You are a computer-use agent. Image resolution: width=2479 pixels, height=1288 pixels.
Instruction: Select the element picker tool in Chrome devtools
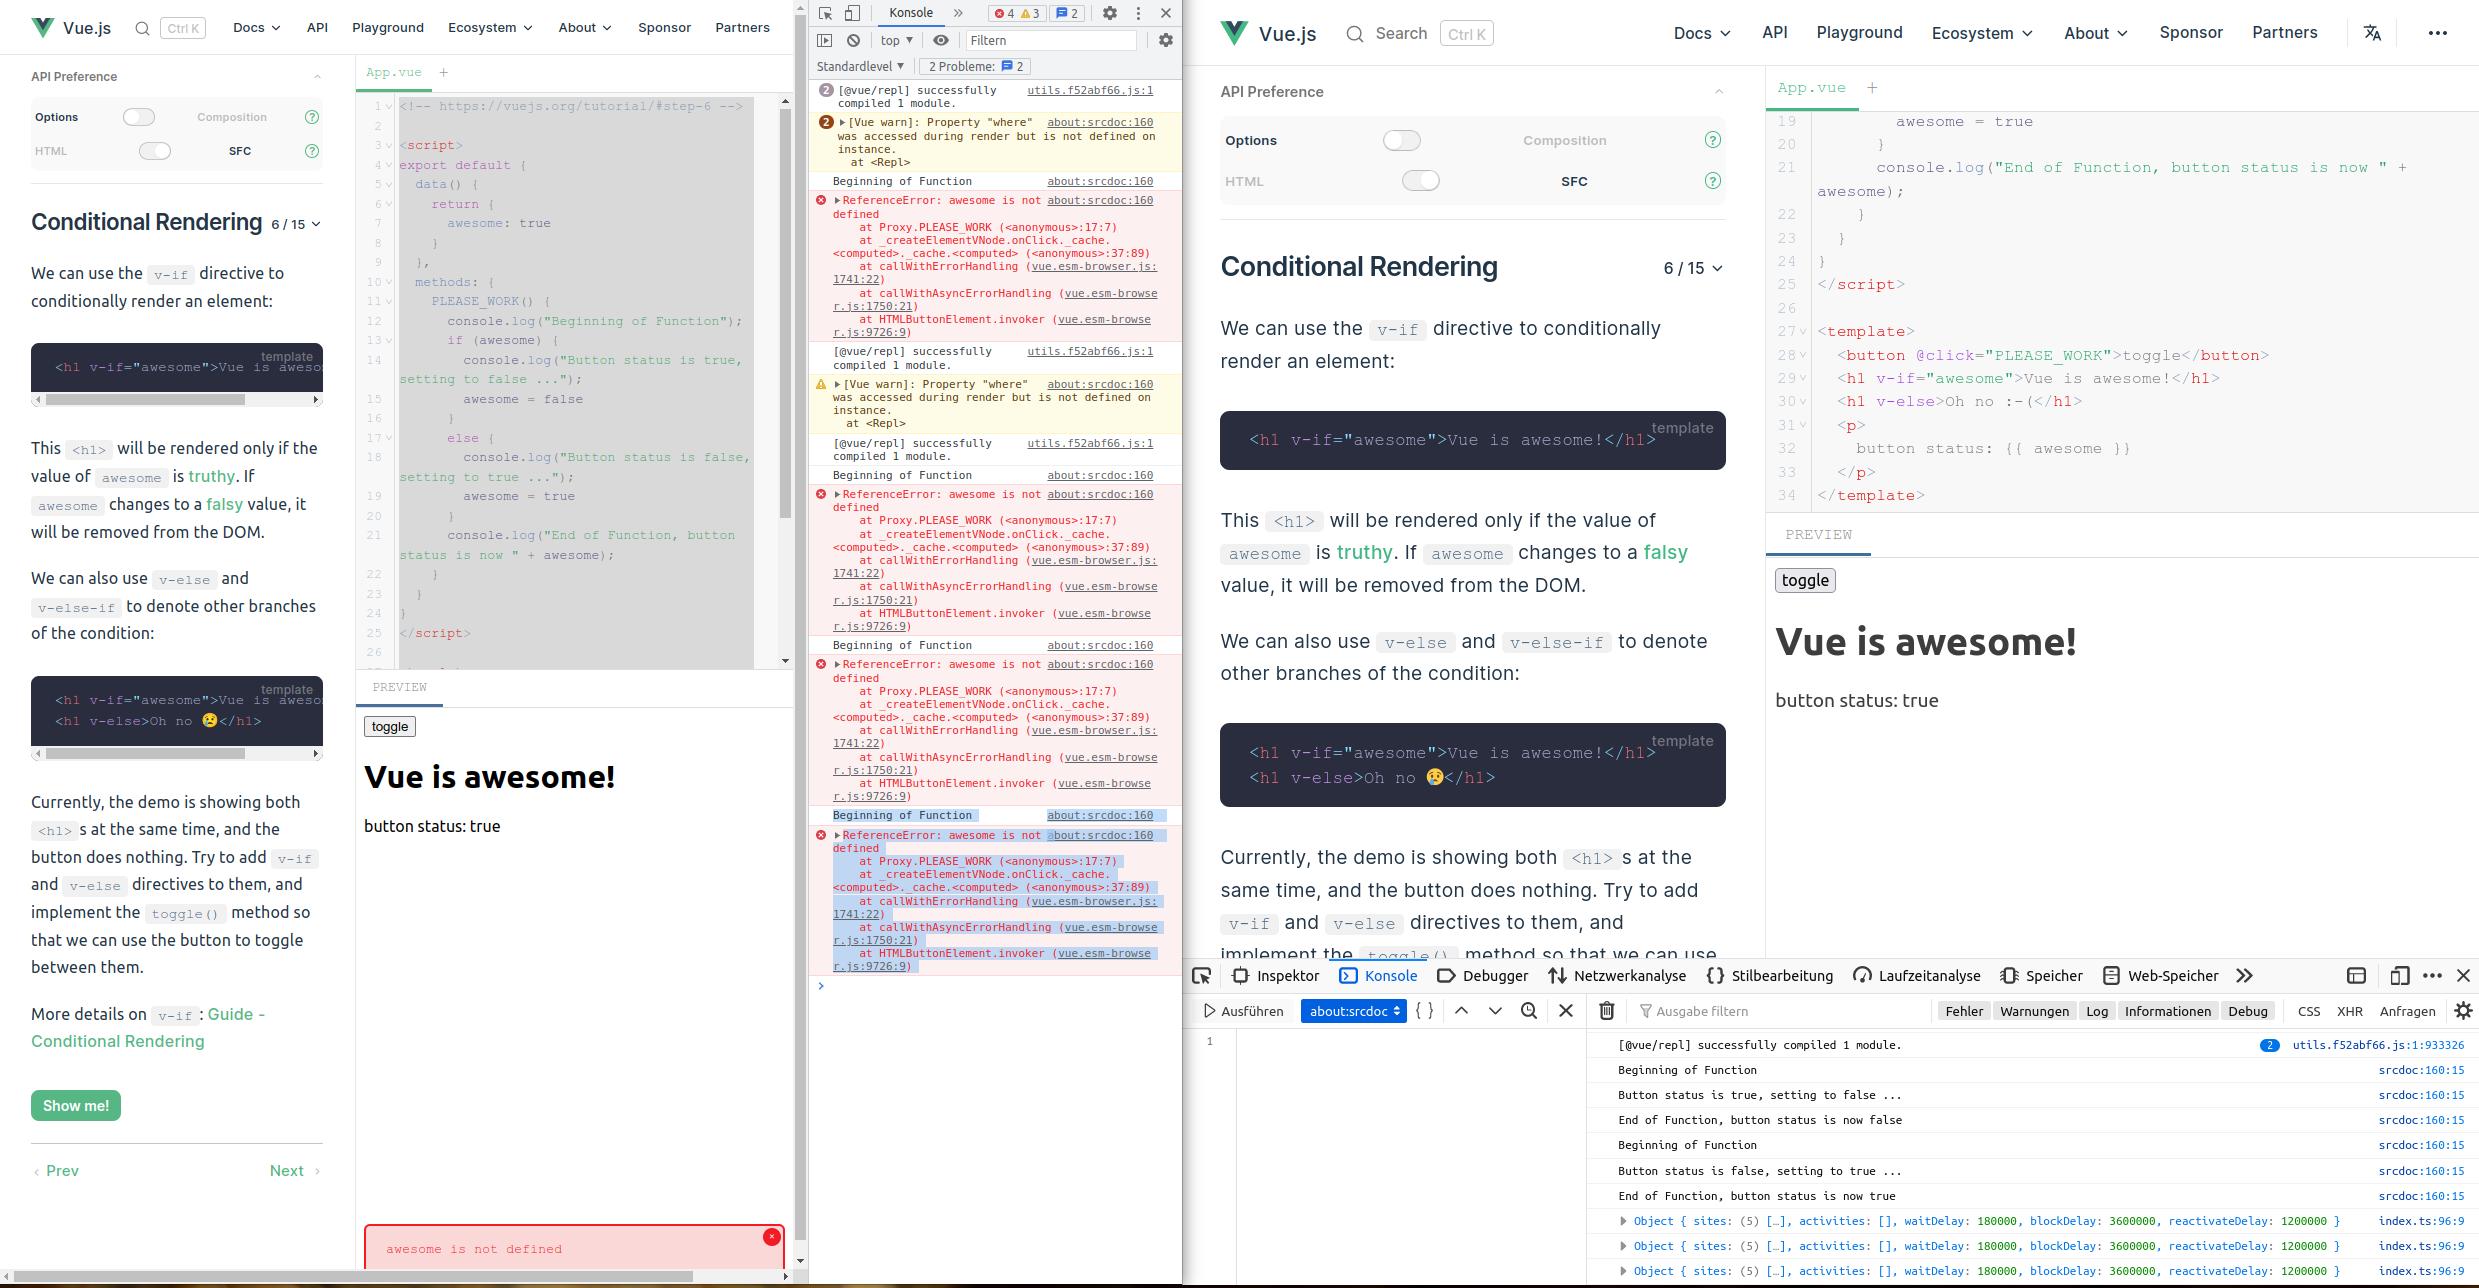tap(824, 13)
